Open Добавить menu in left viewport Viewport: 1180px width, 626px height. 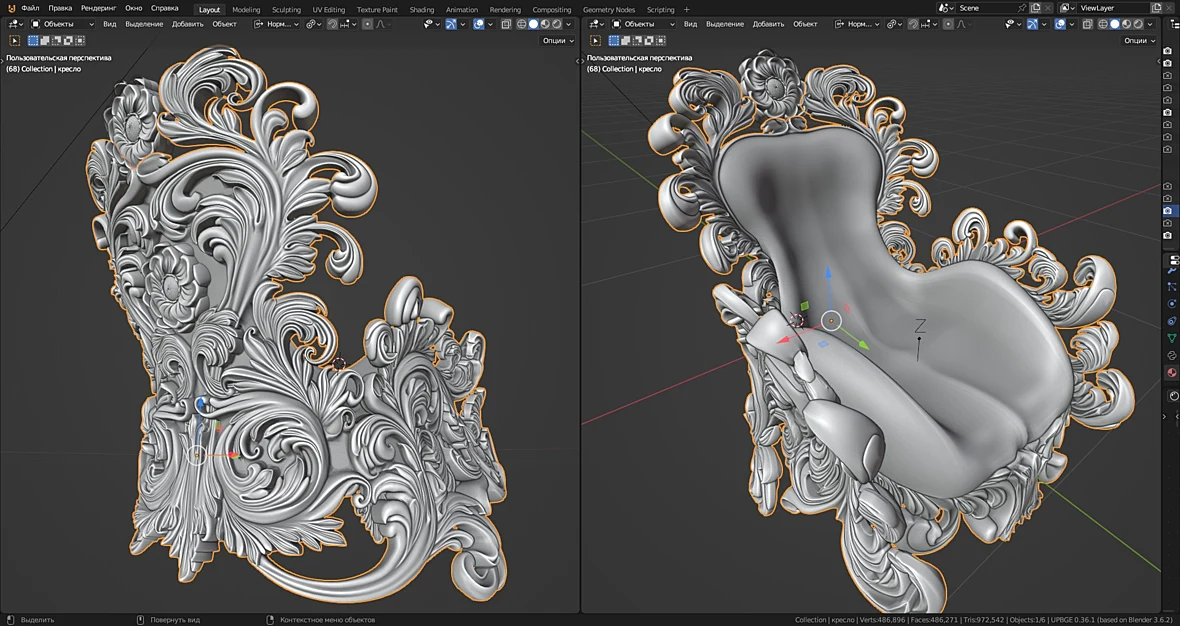click(187, 24)
